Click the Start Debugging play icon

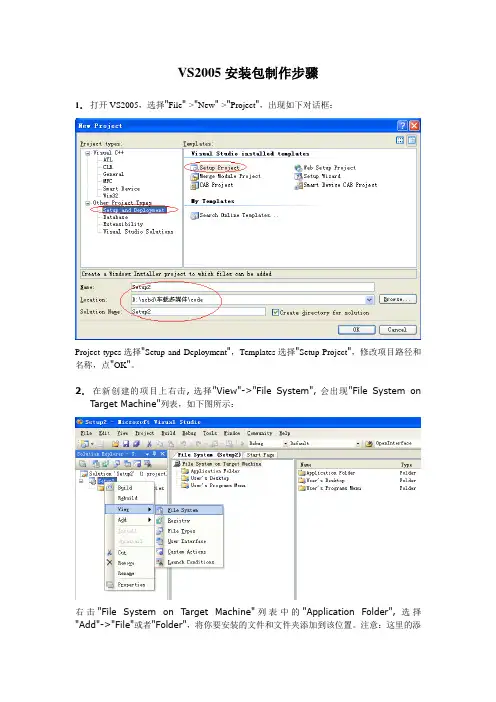pos(242,443)
